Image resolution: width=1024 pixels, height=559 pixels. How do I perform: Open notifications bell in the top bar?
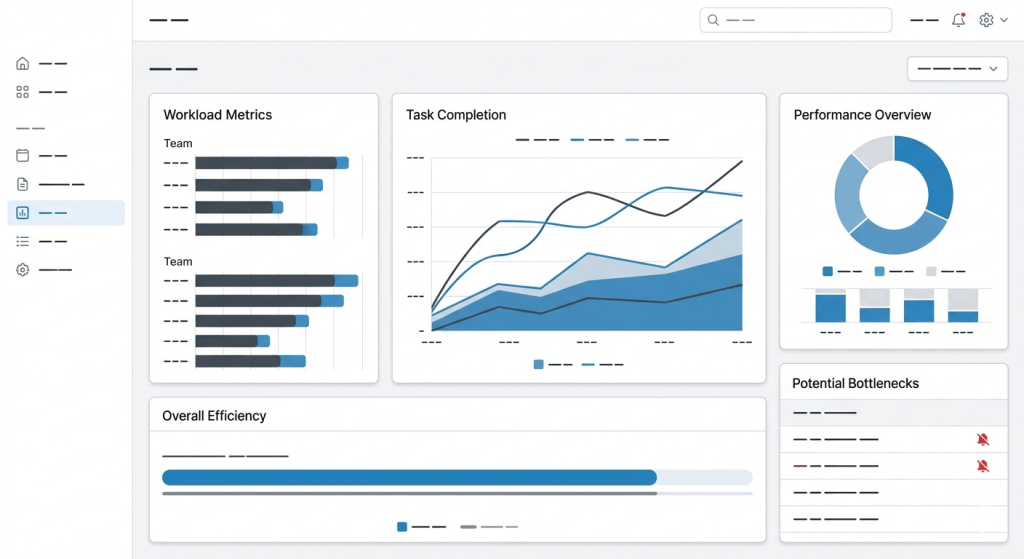(958, 20)
